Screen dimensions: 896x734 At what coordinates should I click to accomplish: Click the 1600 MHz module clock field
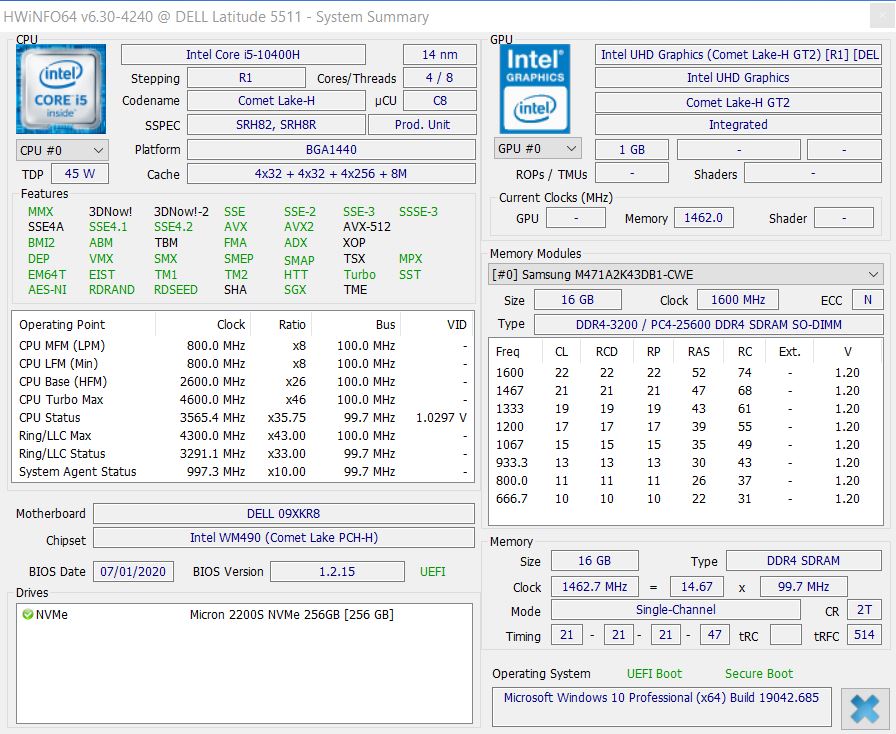(x=738, y=300)
